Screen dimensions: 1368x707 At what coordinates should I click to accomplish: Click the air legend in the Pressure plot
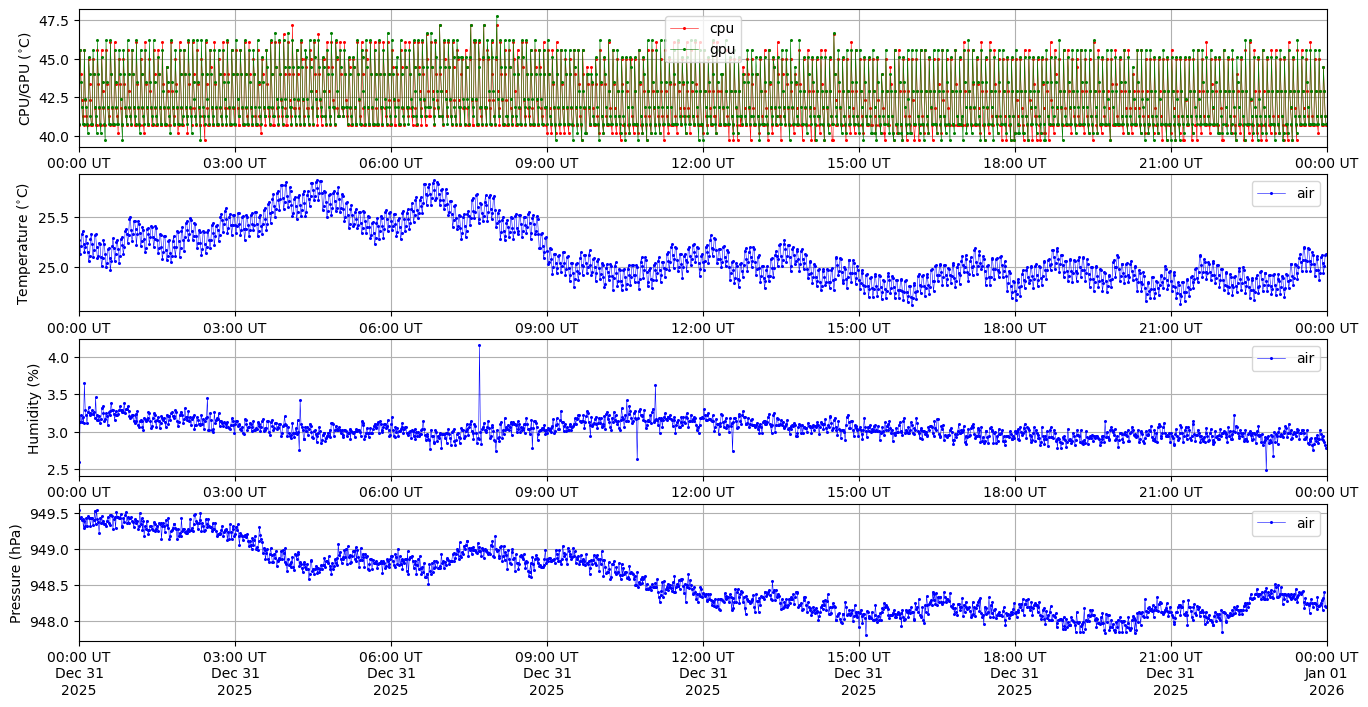[1286, 523]
